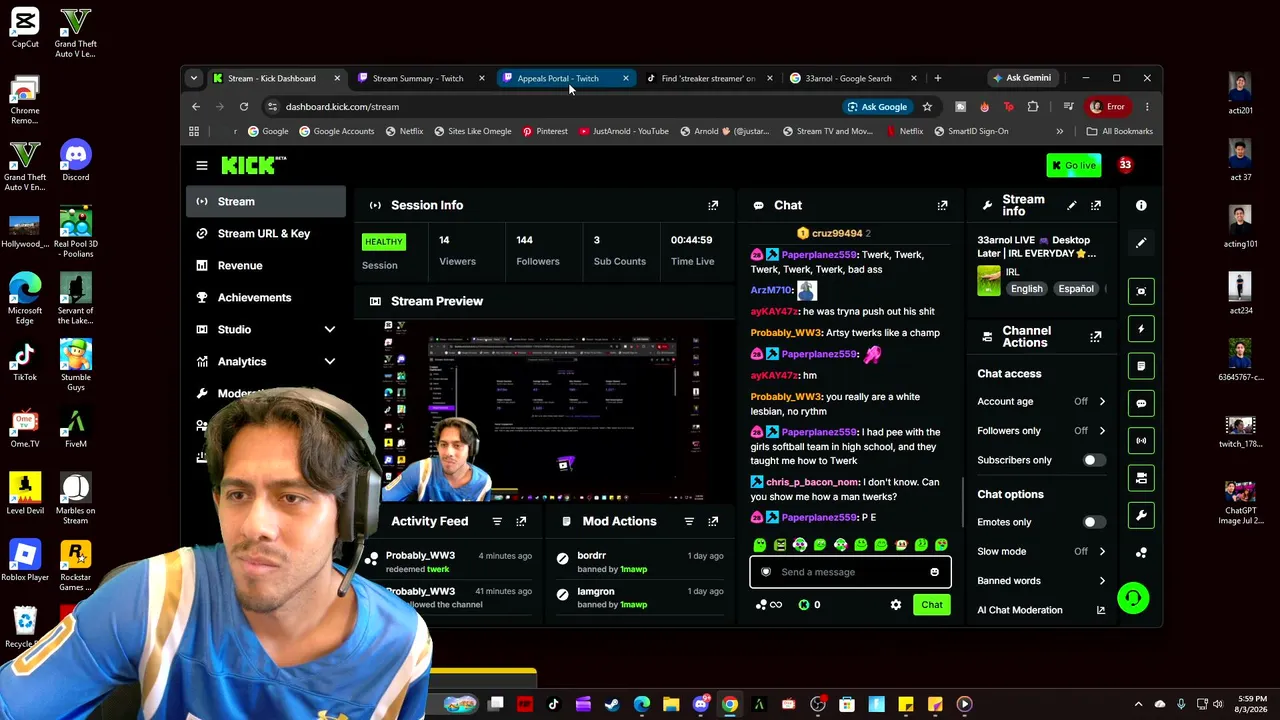The image size is (1280, 720).
Task: Filter the Mod Actions list
Action: click(x=689, y=521)
